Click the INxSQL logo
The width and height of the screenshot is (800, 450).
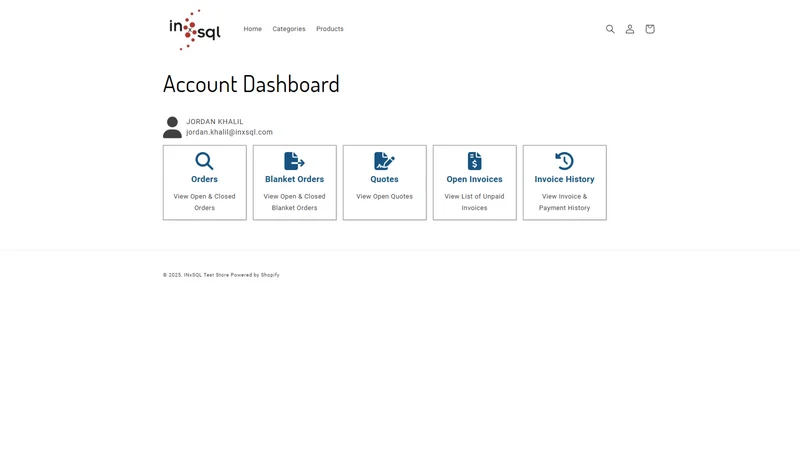click(195, 30)
